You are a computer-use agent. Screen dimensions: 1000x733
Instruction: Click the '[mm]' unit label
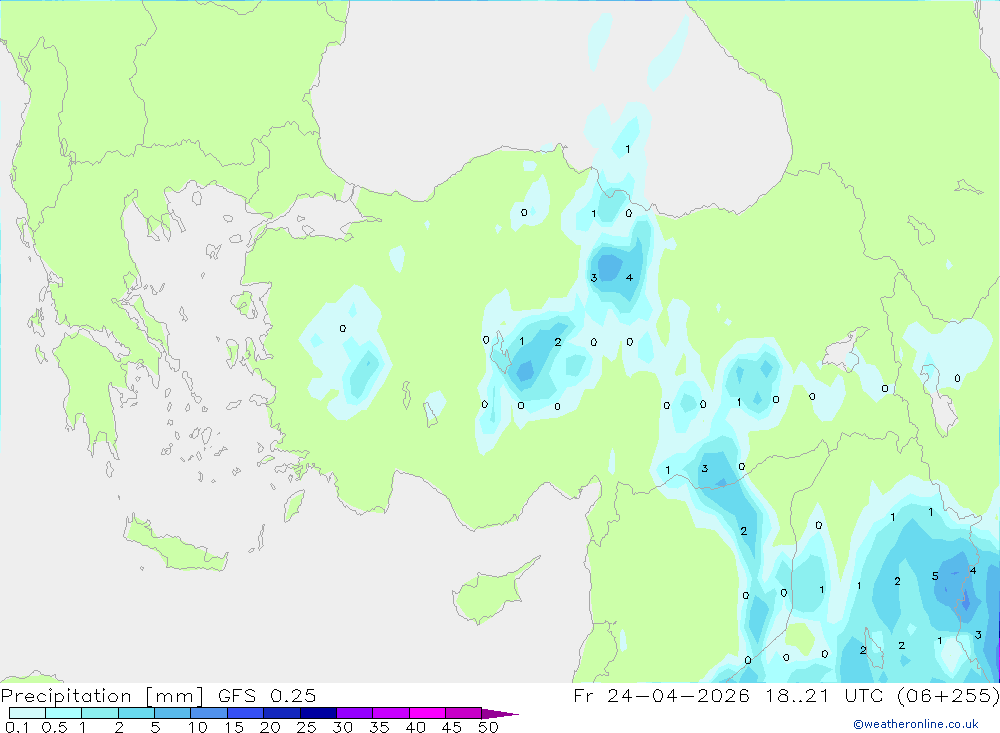pos(175,696)
